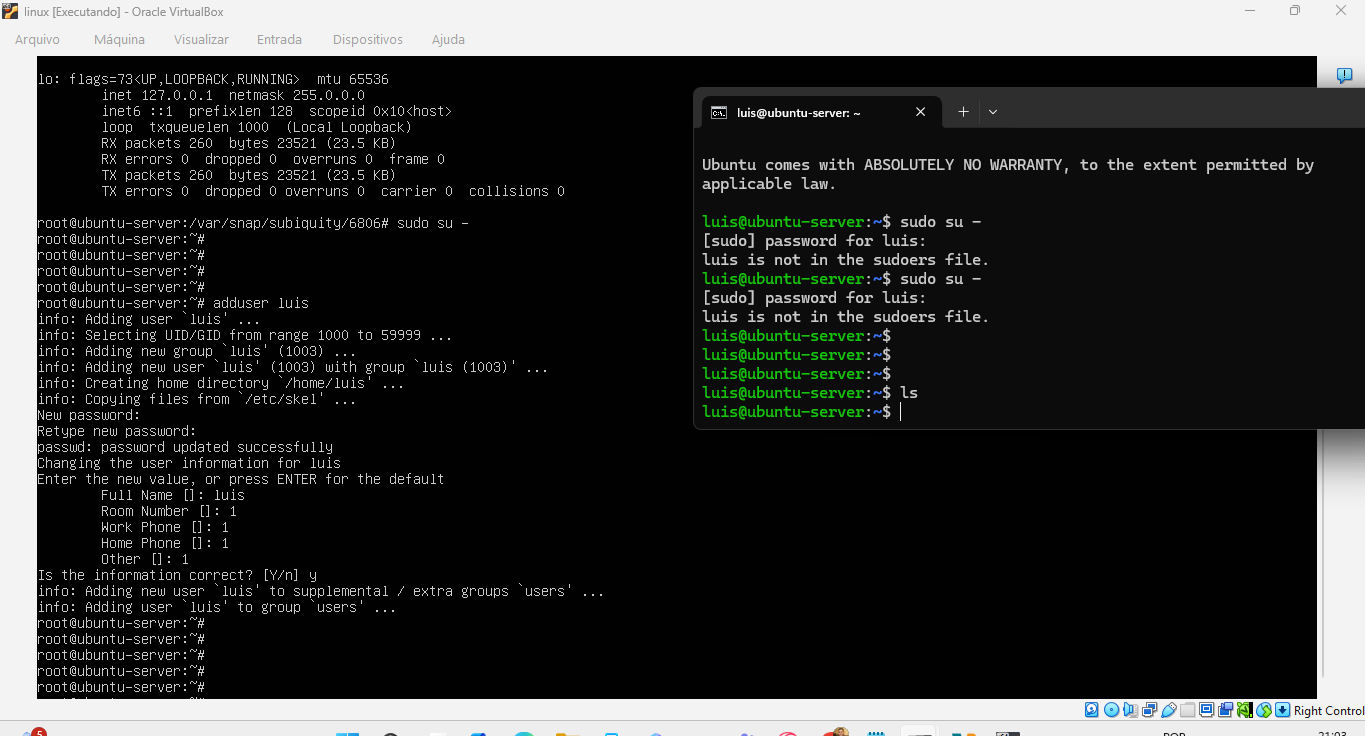Click the 'adduser luis' command line
Image resolution: width=1365 pixels, height=736 pixels.
pyautogui.click(x=173, y=303)
